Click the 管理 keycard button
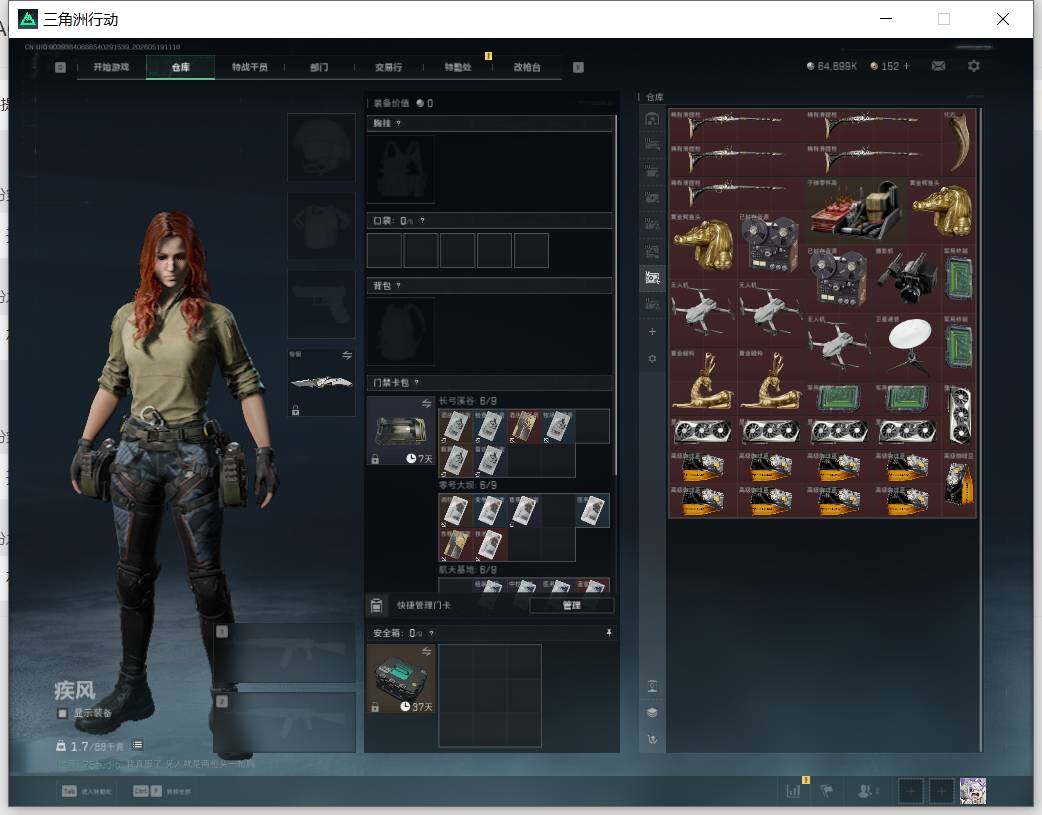 pyautogui.click(x=572, y=605)
